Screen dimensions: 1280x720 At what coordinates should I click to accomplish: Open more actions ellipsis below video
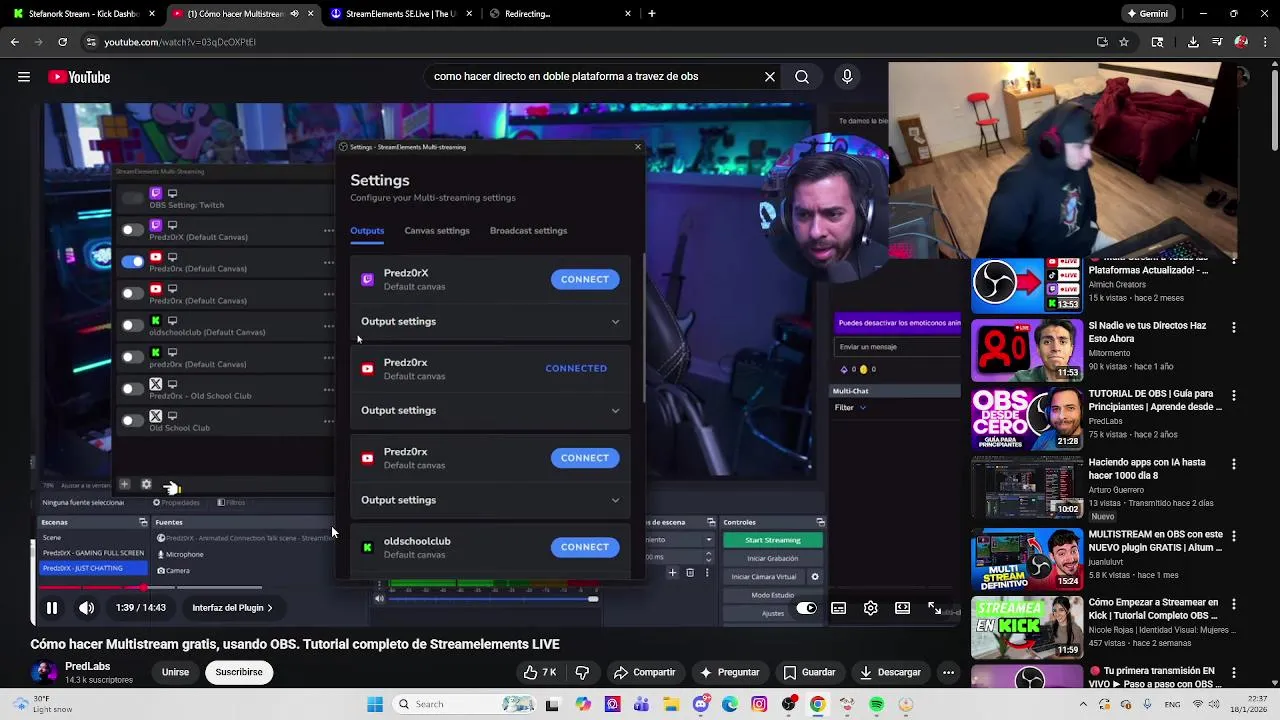(949, 672)
